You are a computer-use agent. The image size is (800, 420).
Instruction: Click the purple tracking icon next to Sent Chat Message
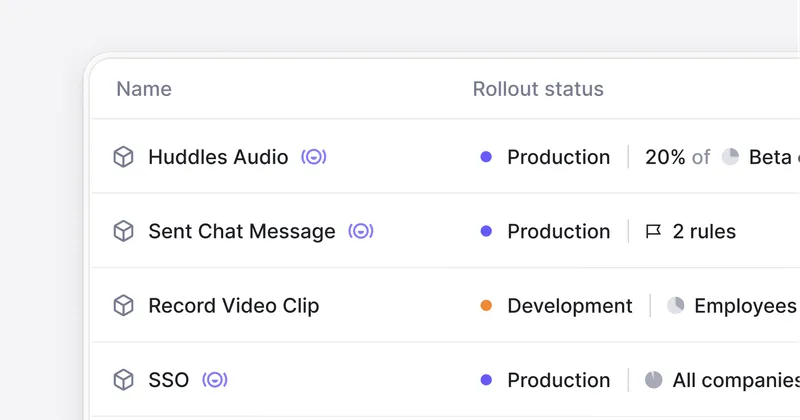(x=361, y=231)
